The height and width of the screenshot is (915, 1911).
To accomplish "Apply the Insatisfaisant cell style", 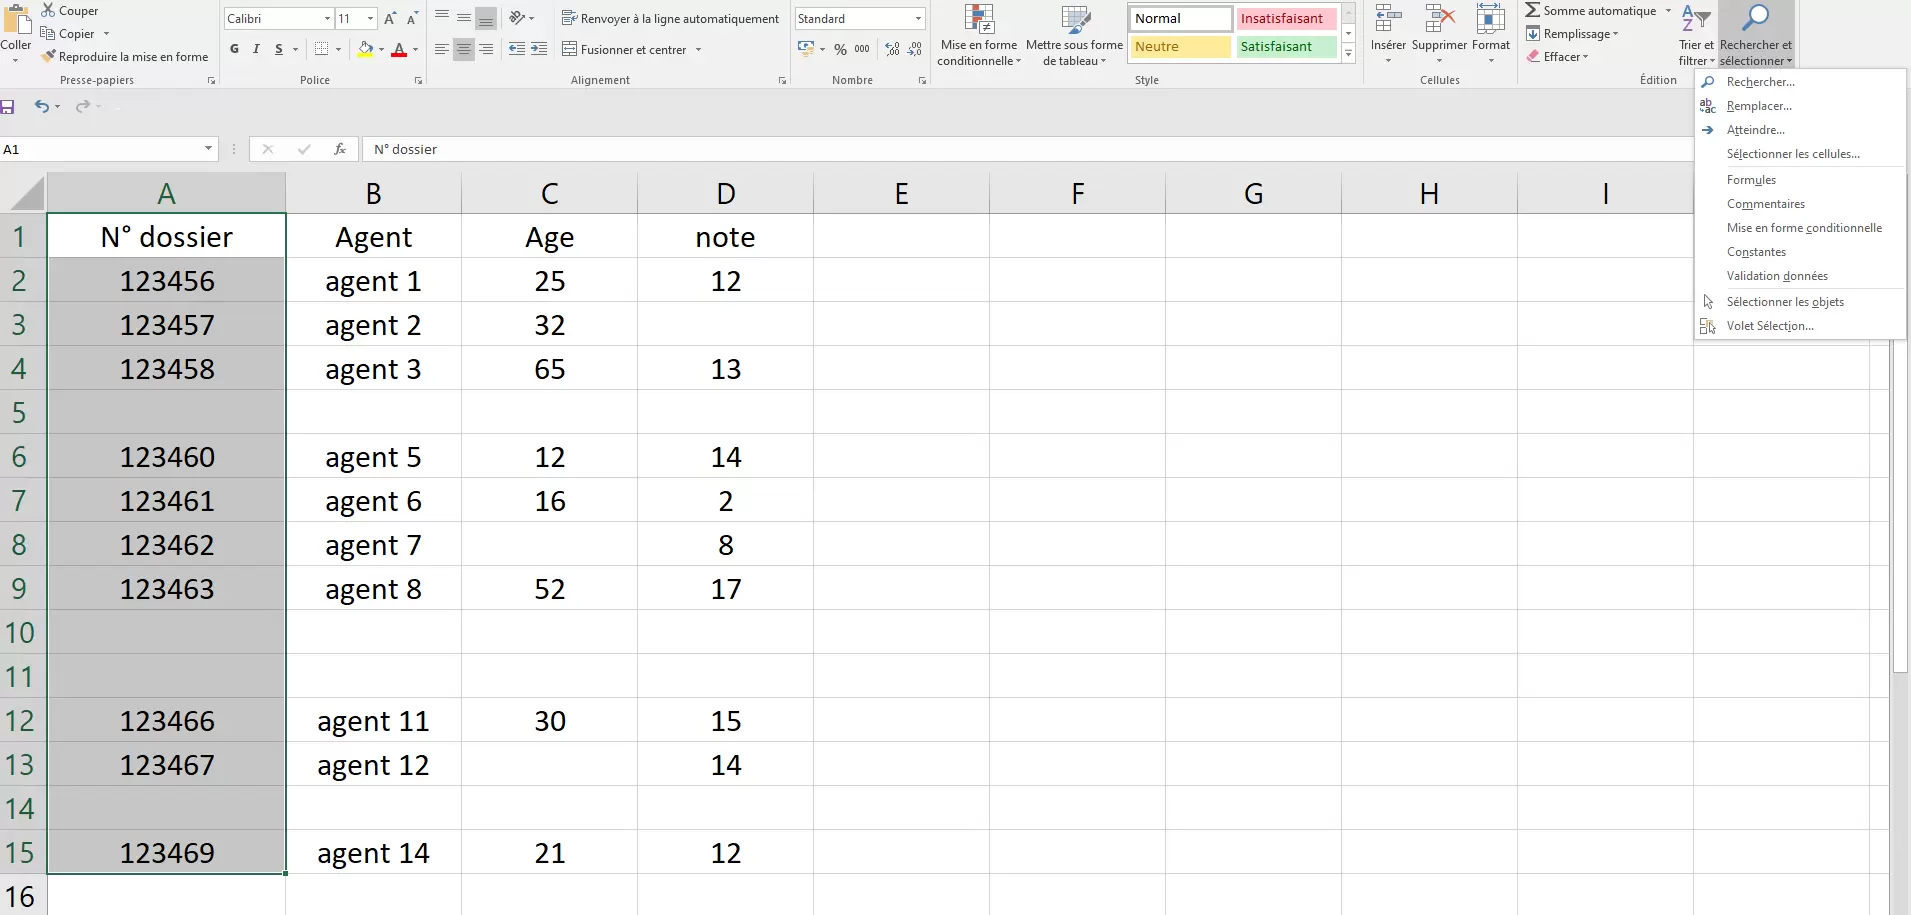I will click(1287, 18).
